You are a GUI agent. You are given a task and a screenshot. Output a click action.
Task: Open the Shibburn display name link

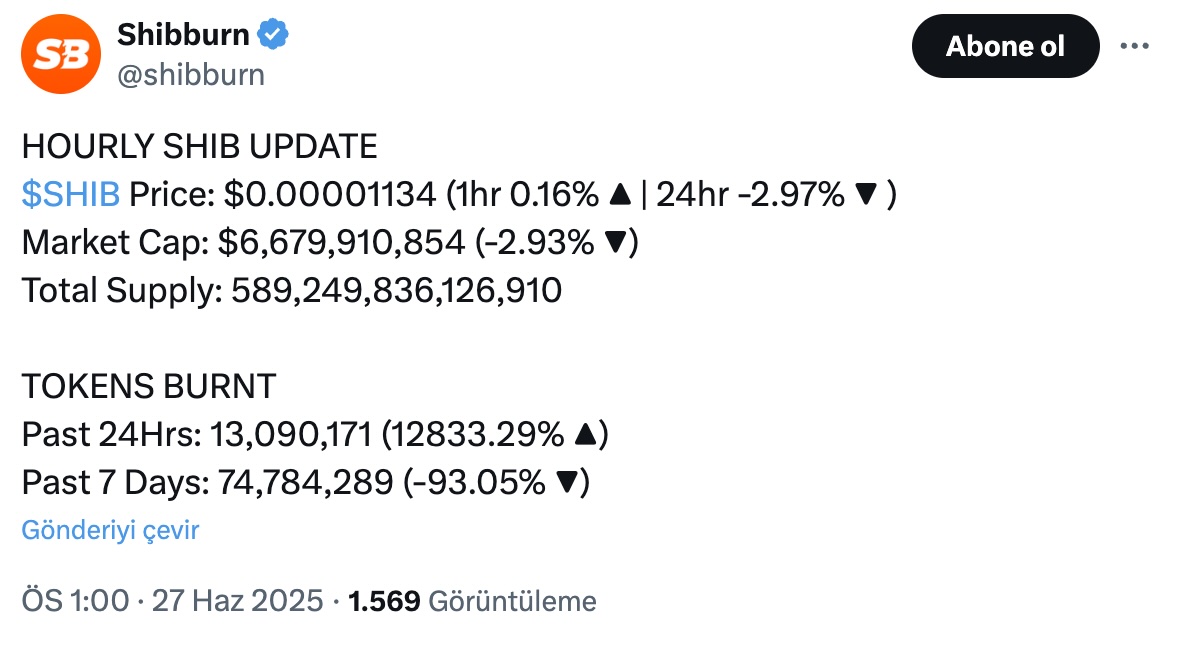[x=183, y=35]
